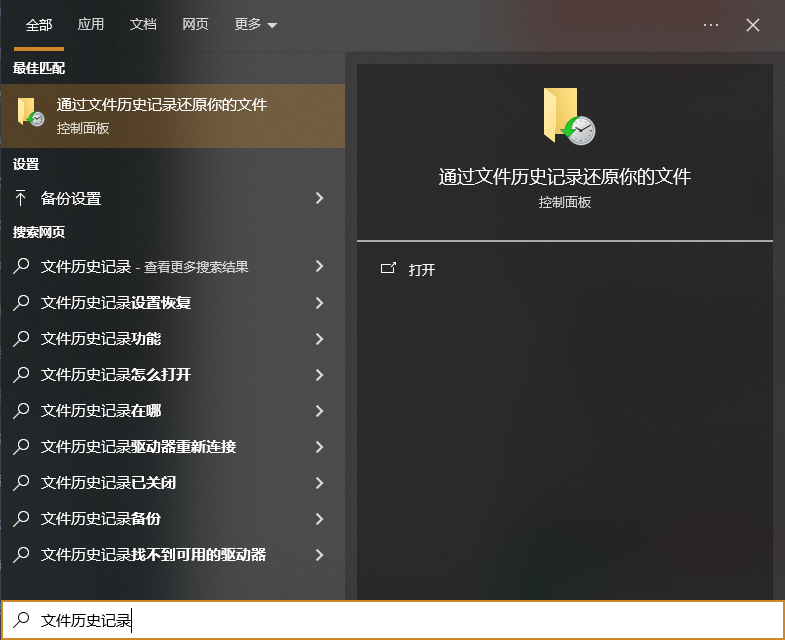The width and height of the screenshot is (785, 640).
Task: Click the 控制面板 label in preview pane
Action: (x=565, y=202)
